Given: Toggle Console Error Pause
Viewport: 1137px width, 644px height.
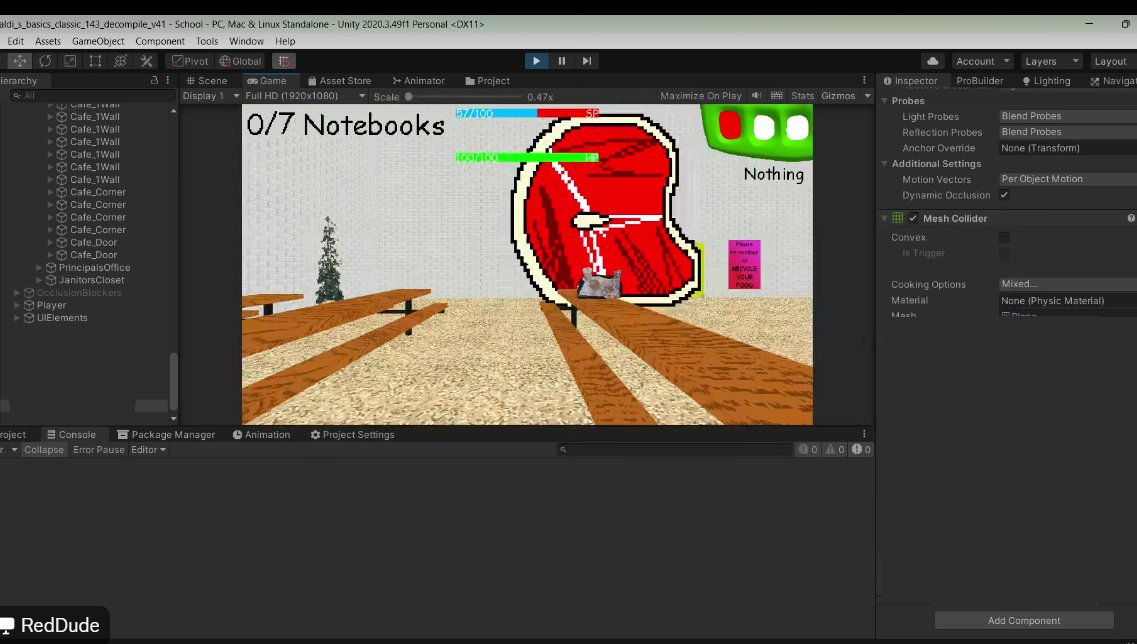Looking at the screenshot, I should (99, 450).
